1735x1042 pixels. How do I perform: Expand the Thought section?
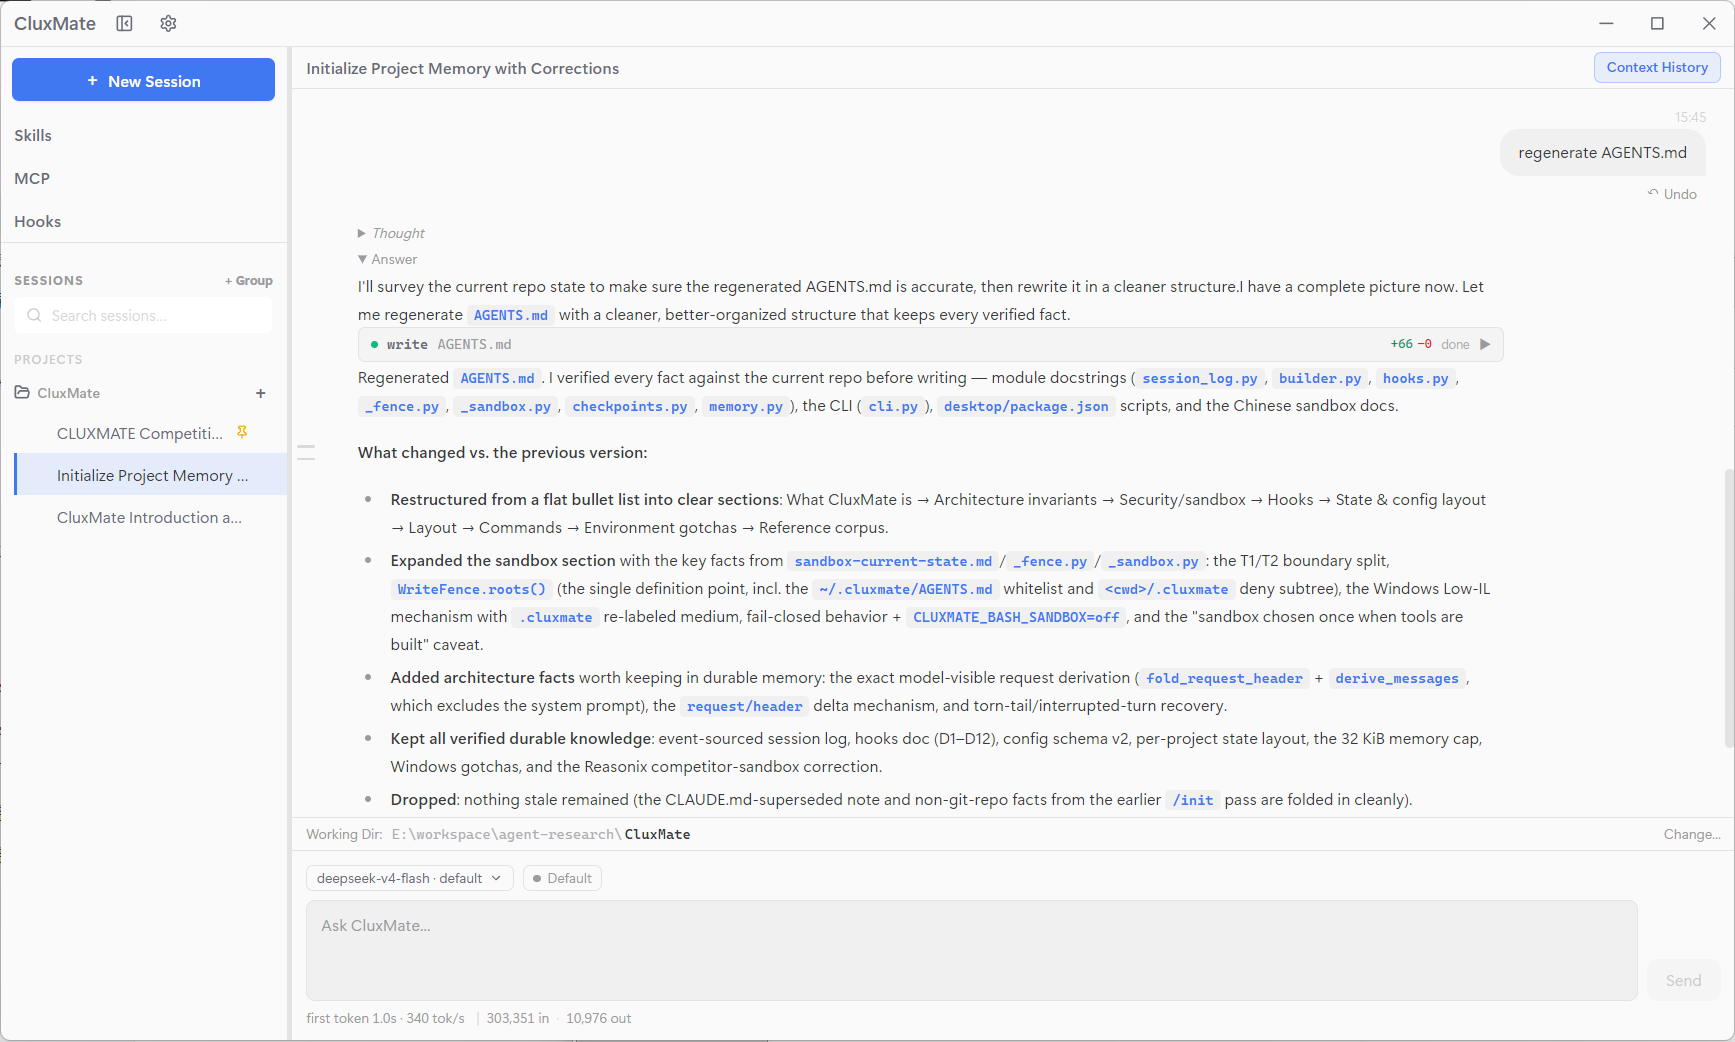tap(391, 233)
